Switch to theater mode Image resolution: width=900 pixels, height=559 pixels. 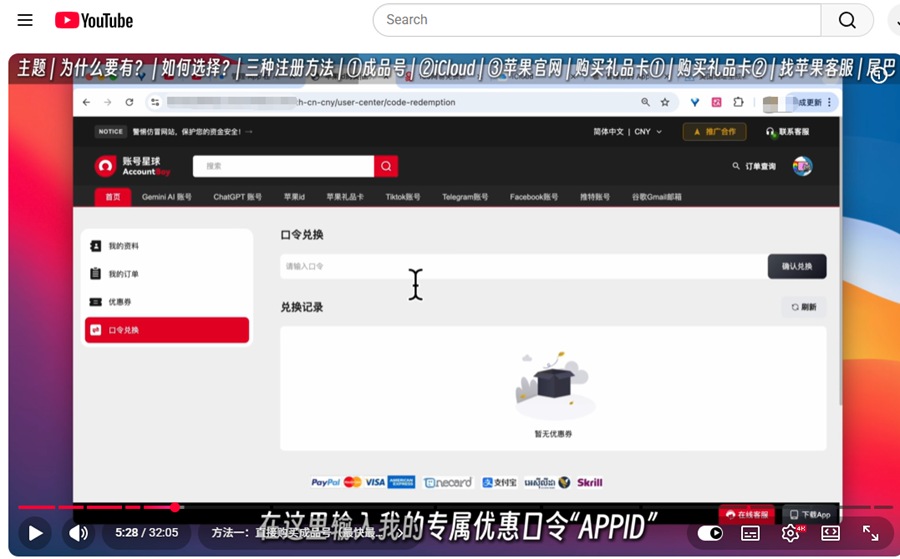click(x=831, y=533)
